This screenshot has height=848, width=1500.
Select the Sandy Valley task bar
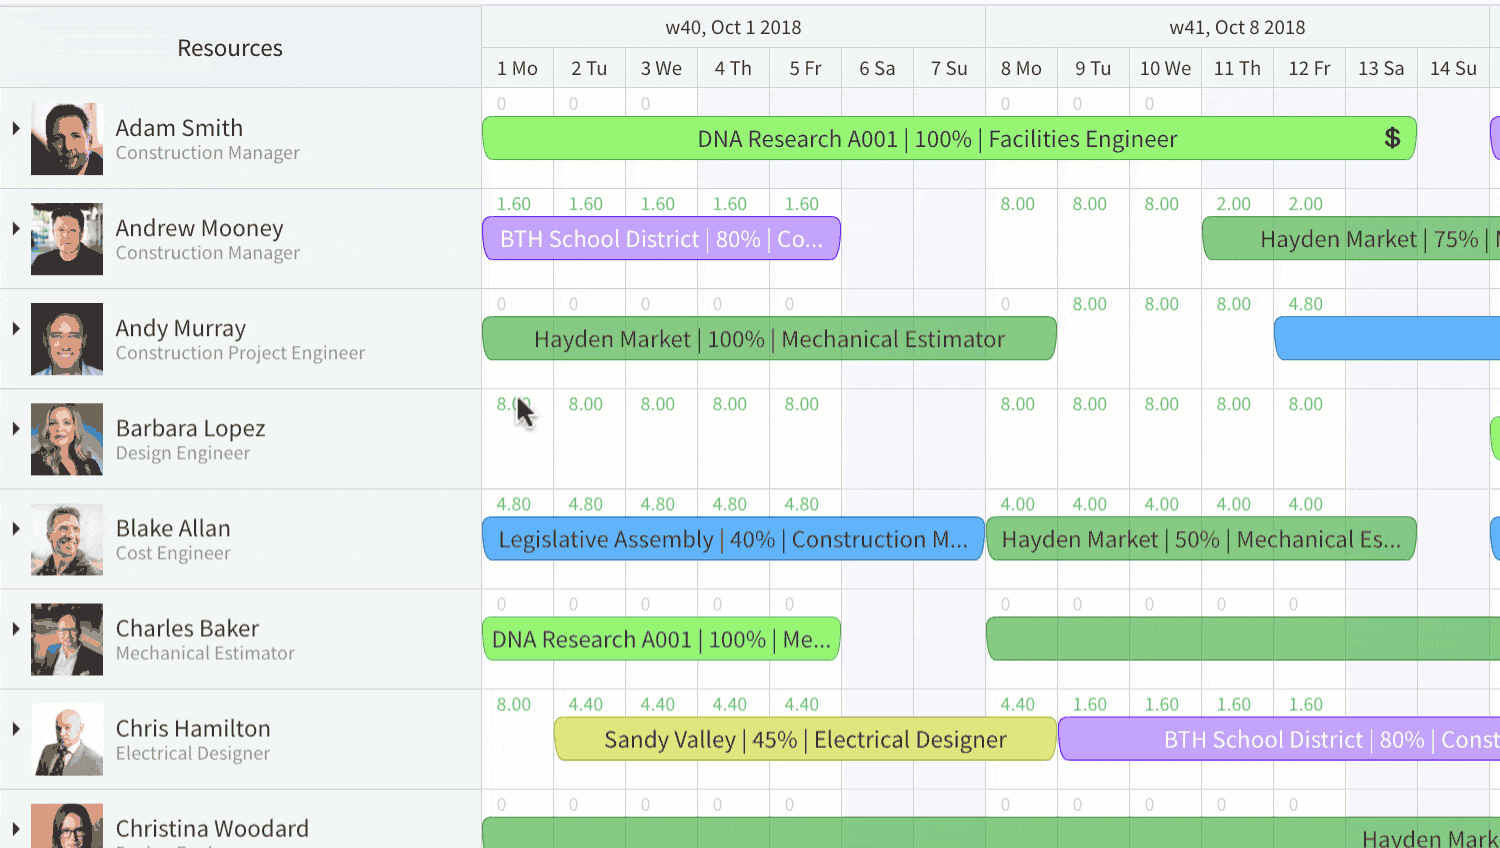click(x=805, y=739)
